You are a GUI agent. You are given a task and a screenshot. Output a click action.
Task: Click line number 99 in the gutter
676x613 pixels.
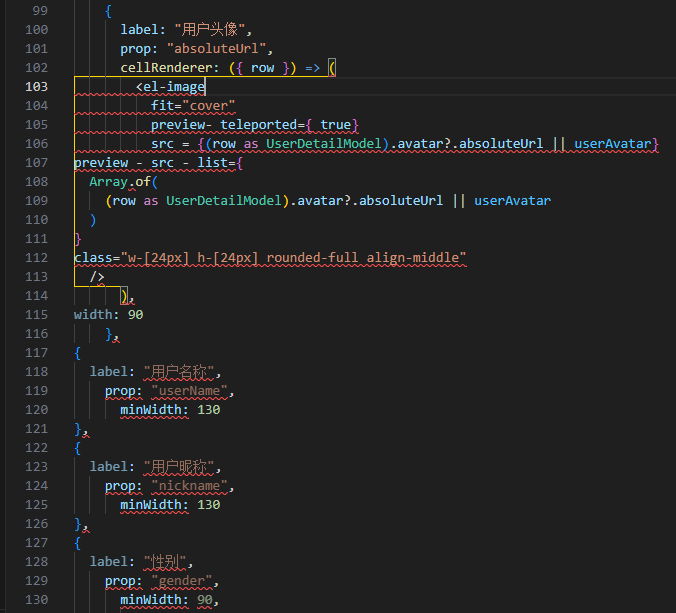point(40,10)
